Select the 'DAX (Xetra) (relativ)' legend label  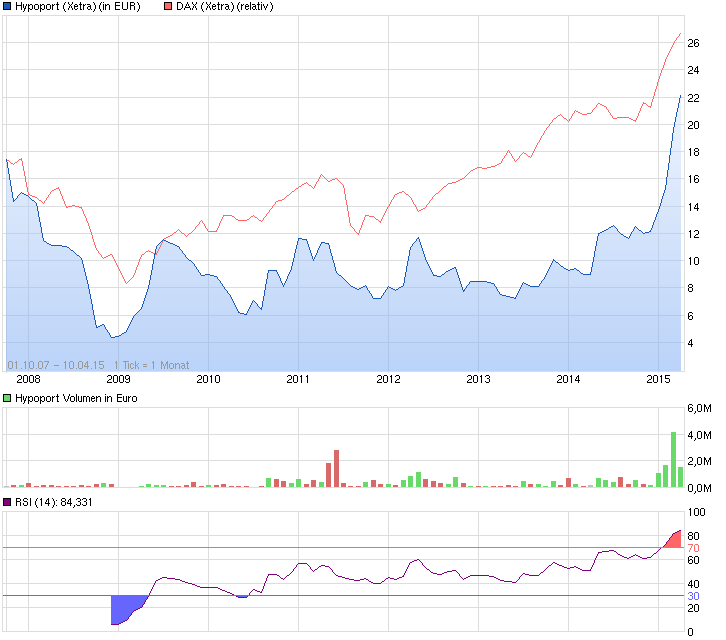(225, 6)
